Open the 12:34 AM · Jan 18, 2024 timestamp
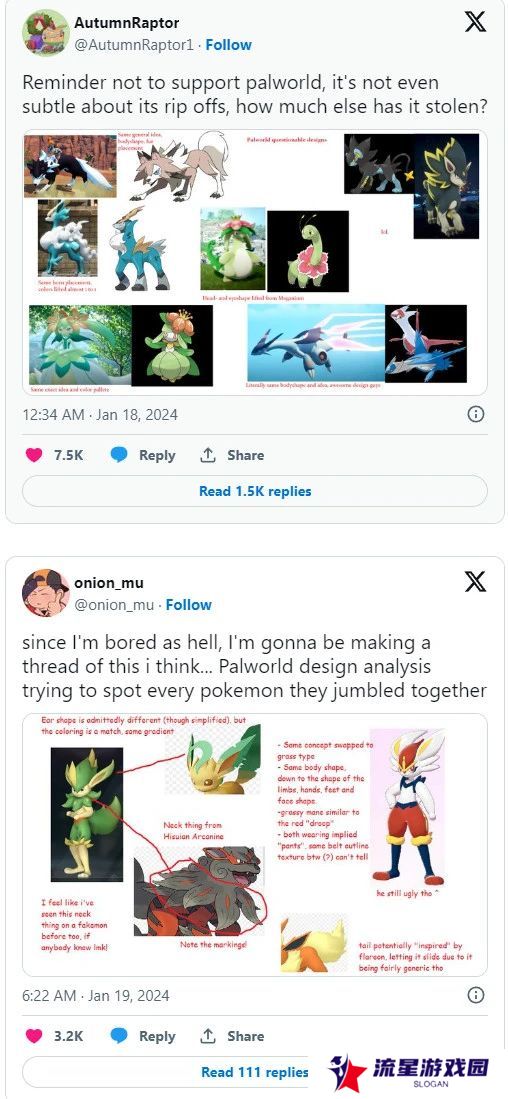The width and height of the screenshot is (508, 1099). point(100,414)
